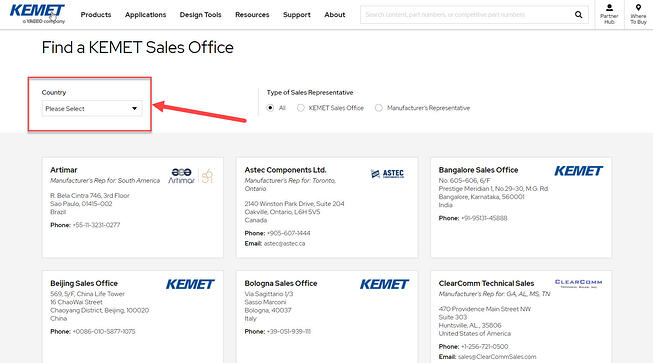The width and height of the screenshot is (653, 363).
Task: Click astec@astec.ca email link
Action: [x=284, y=244]
